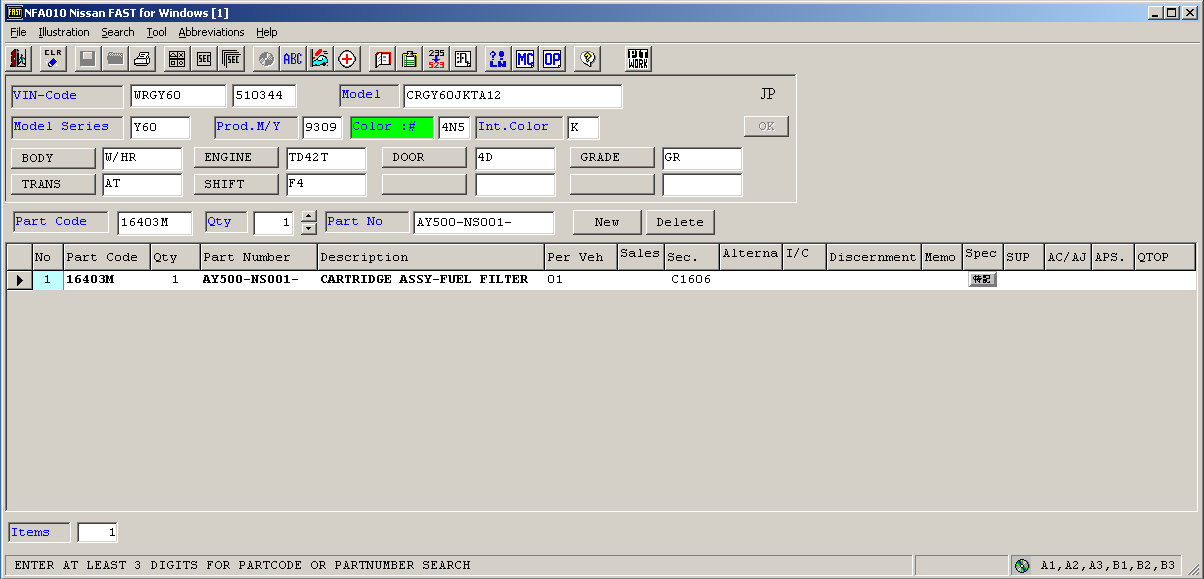Open the Tool menu

click(x=156, y=32)
